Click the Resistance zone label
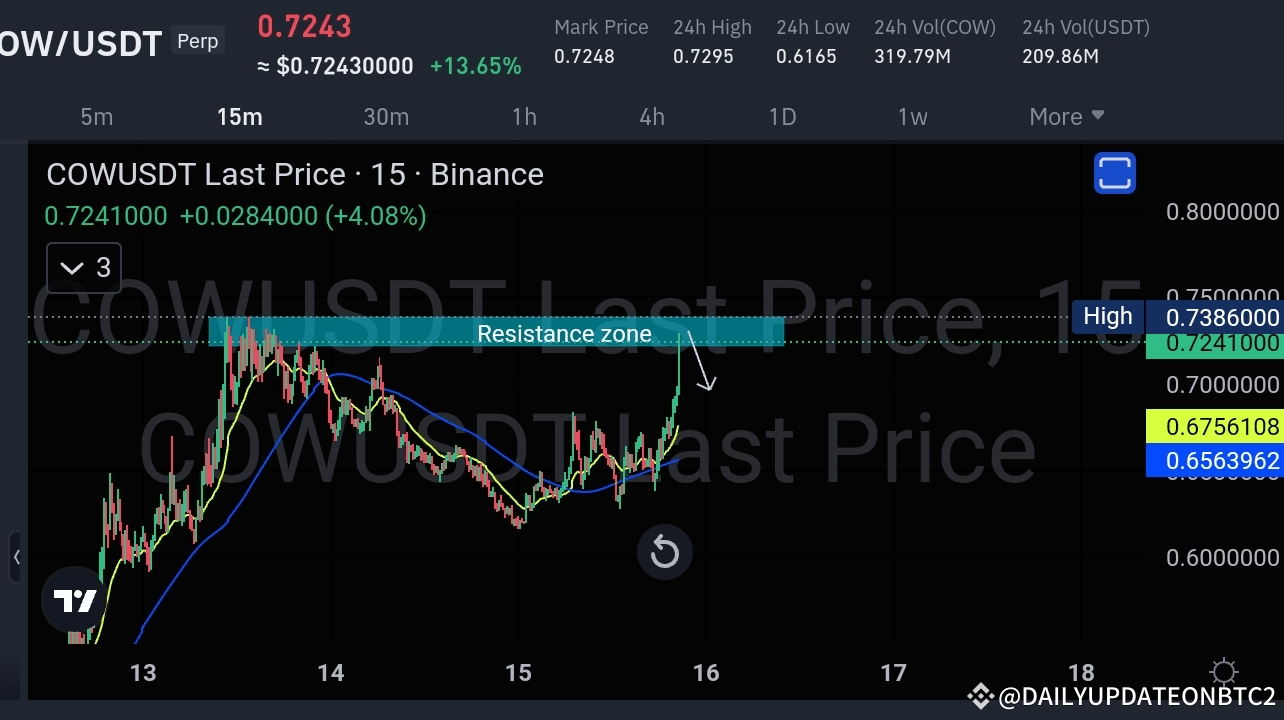This screenshot has height=720, width=1284. pos(564,333)
